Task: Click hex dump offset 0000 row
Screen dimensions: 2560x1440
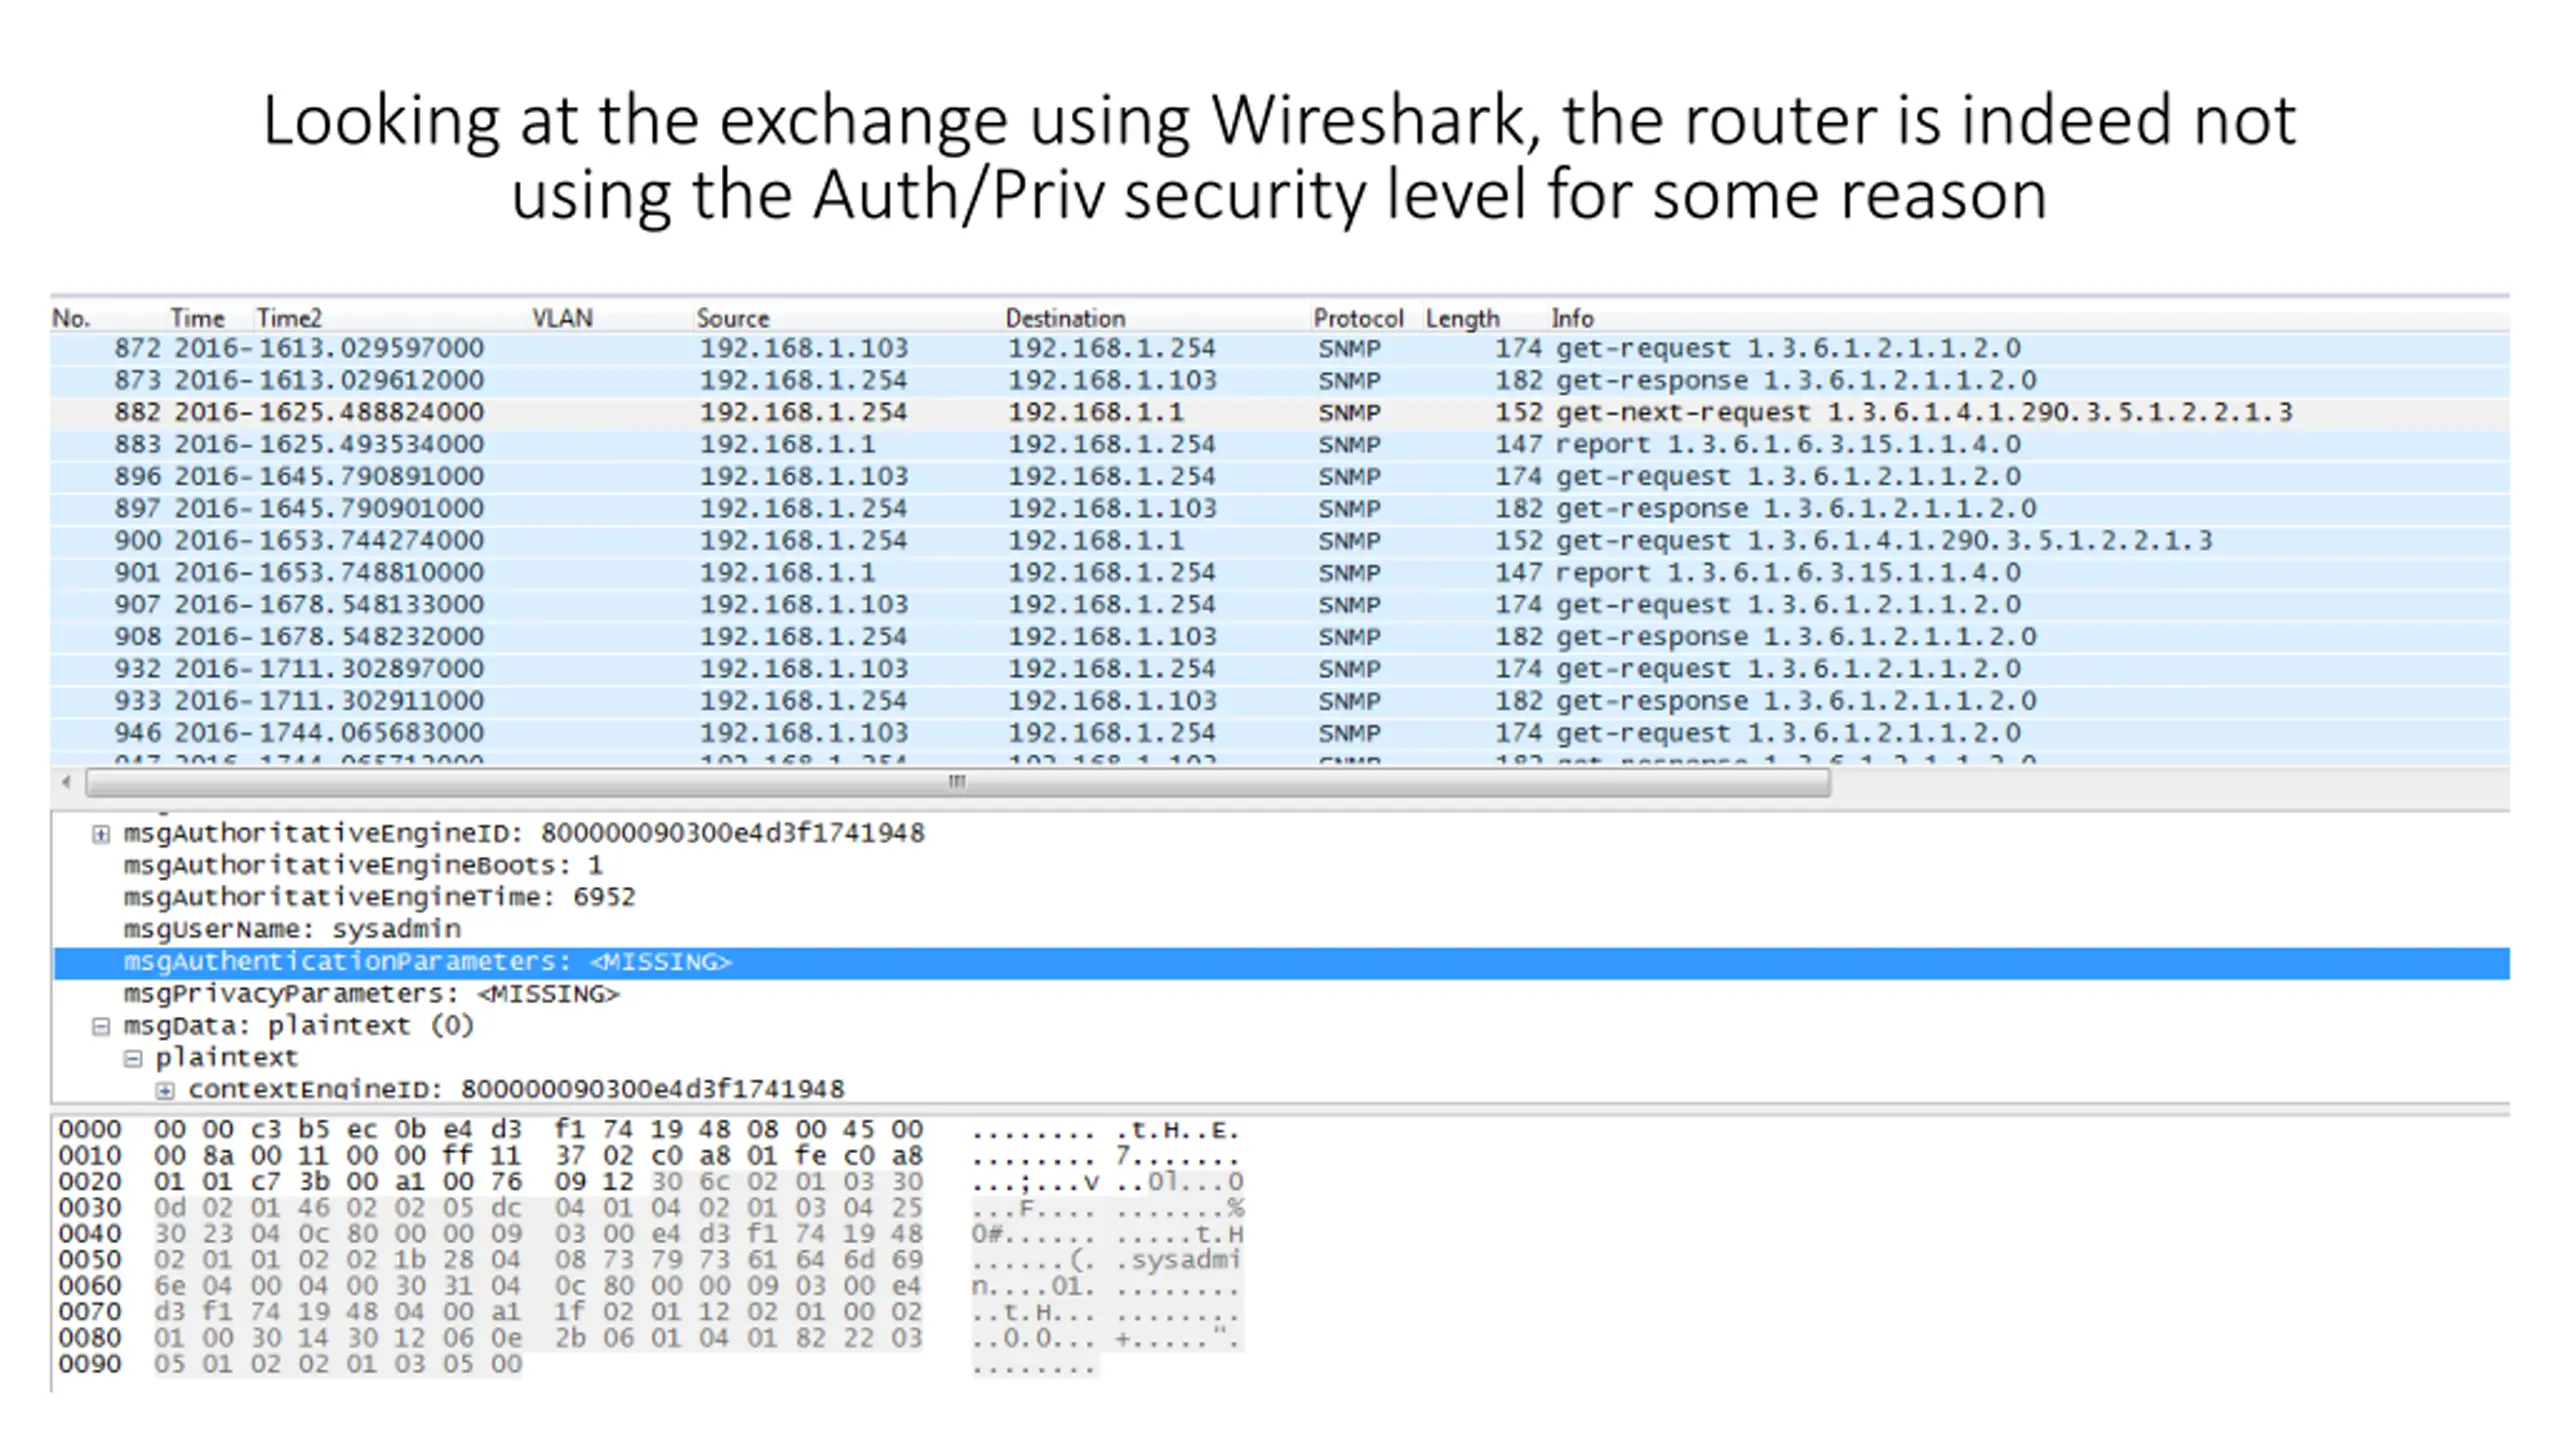Action: 648,1131
